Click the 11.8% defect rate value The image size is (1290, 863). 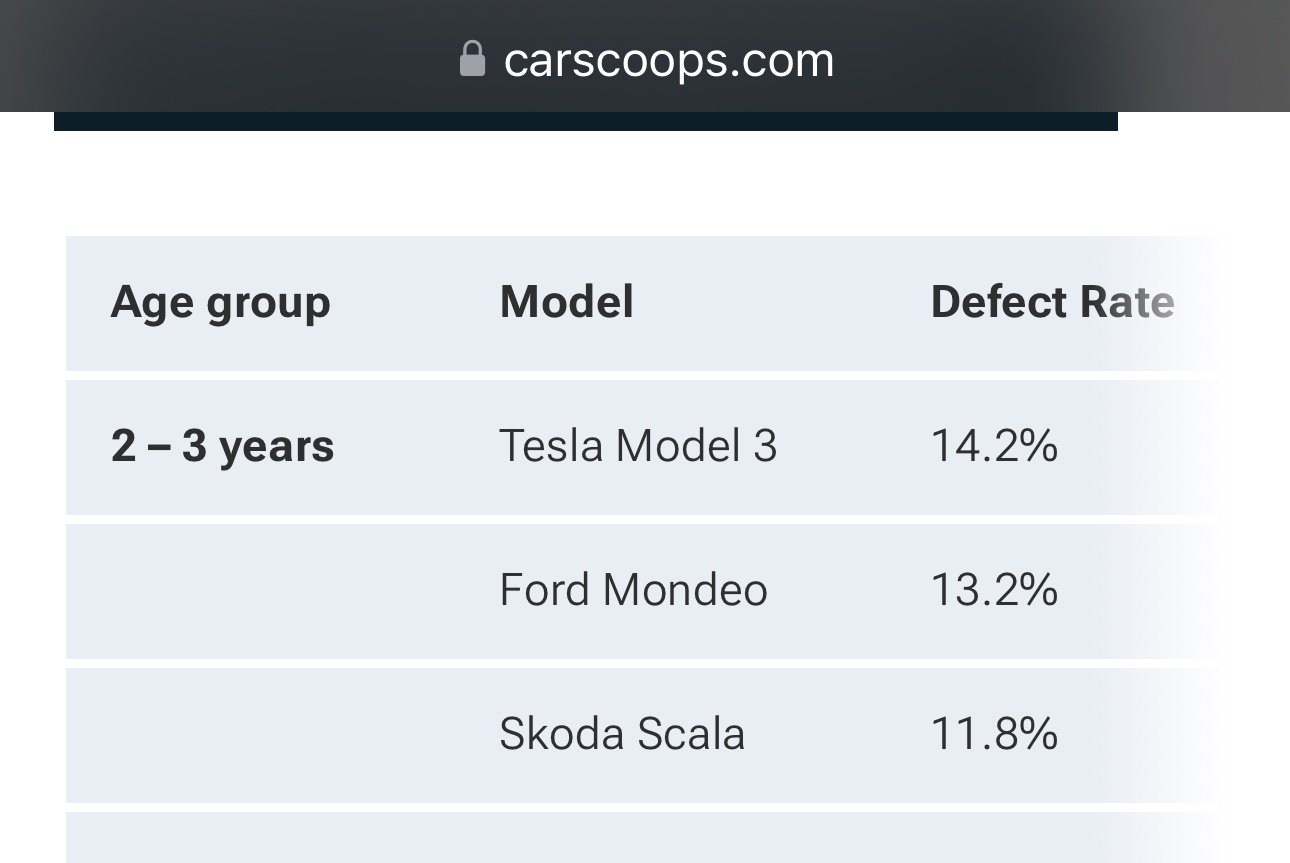click(x=993, y=734)
